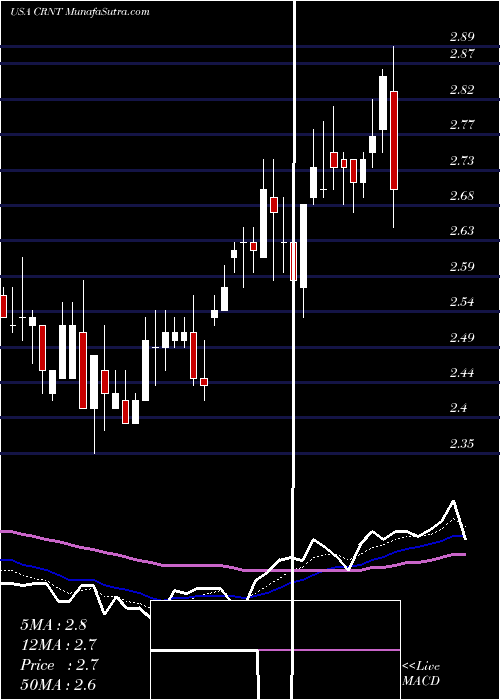Viewport: 500px width, 700px height.
Task: Select the 2.49 price axis label
Action: [462, 337]
